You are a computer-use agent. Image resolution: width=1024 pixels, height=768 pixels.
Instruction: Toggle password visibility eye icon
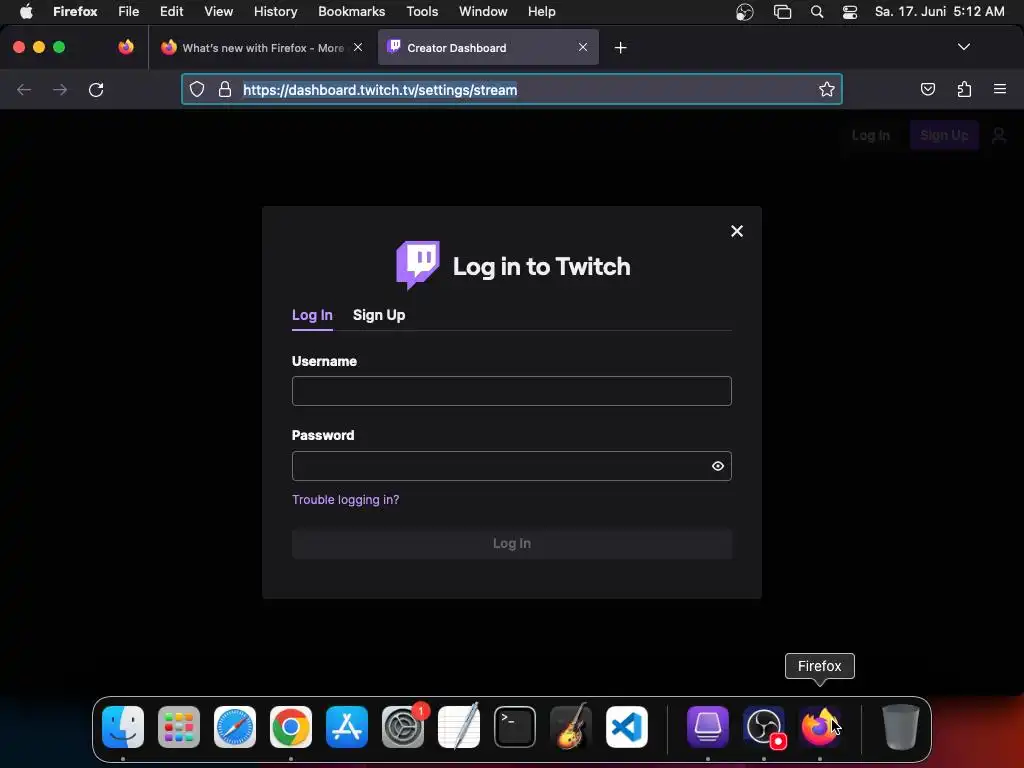718,466
